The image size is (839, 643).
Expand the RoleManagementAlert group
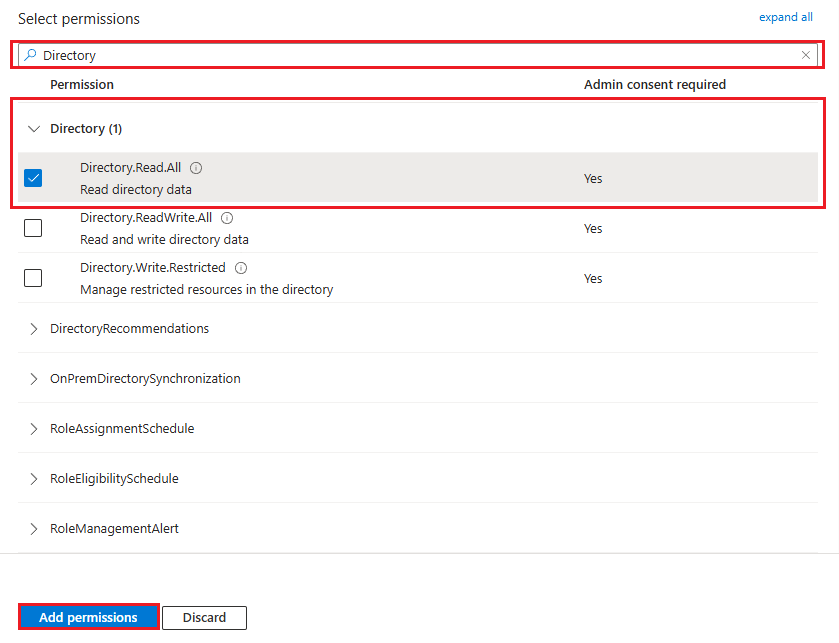coord(34,529)
